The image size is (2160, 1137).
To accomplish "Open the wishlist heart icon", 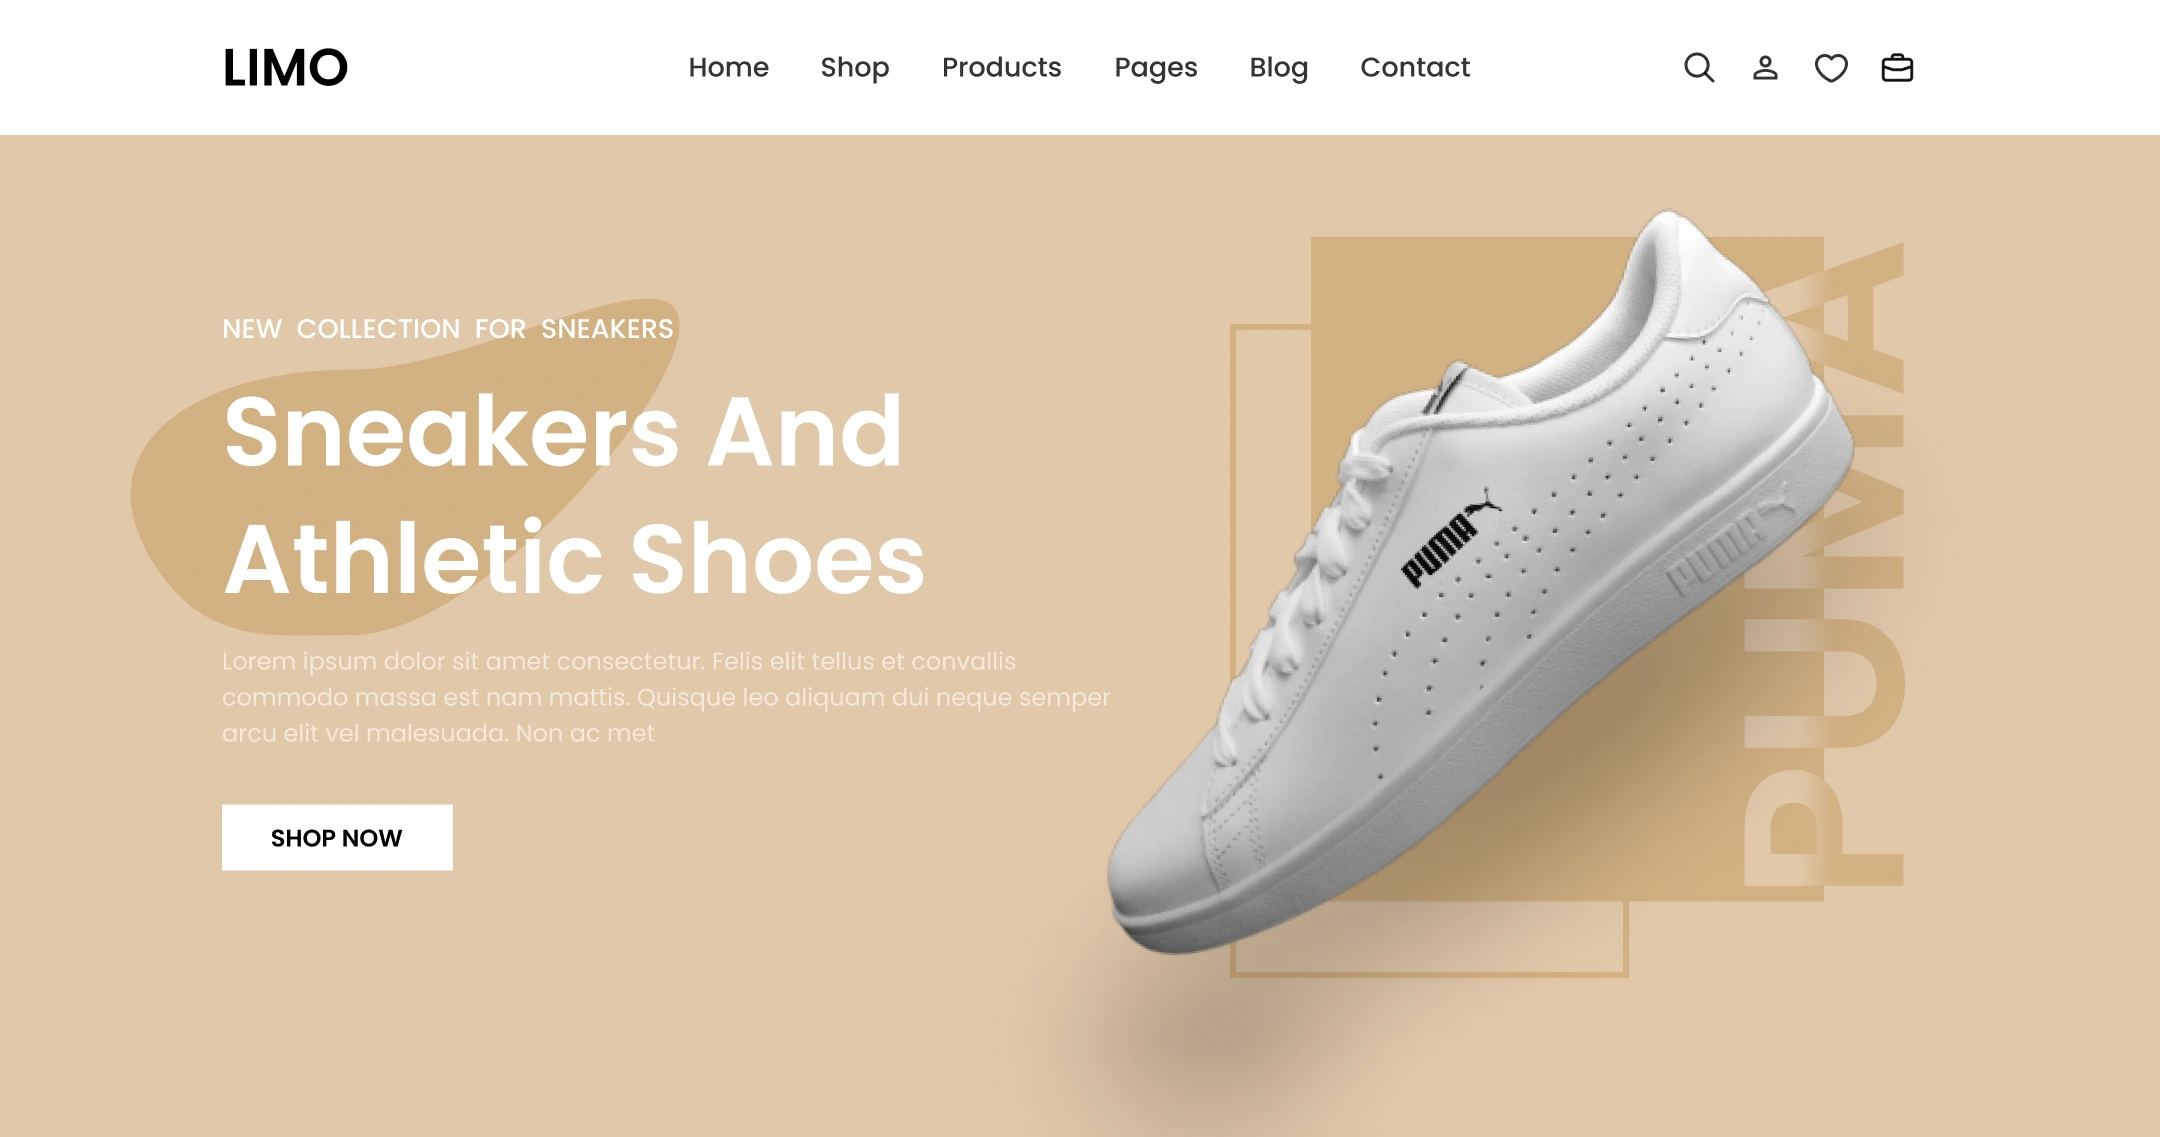I will click(x=1831, y=68).
